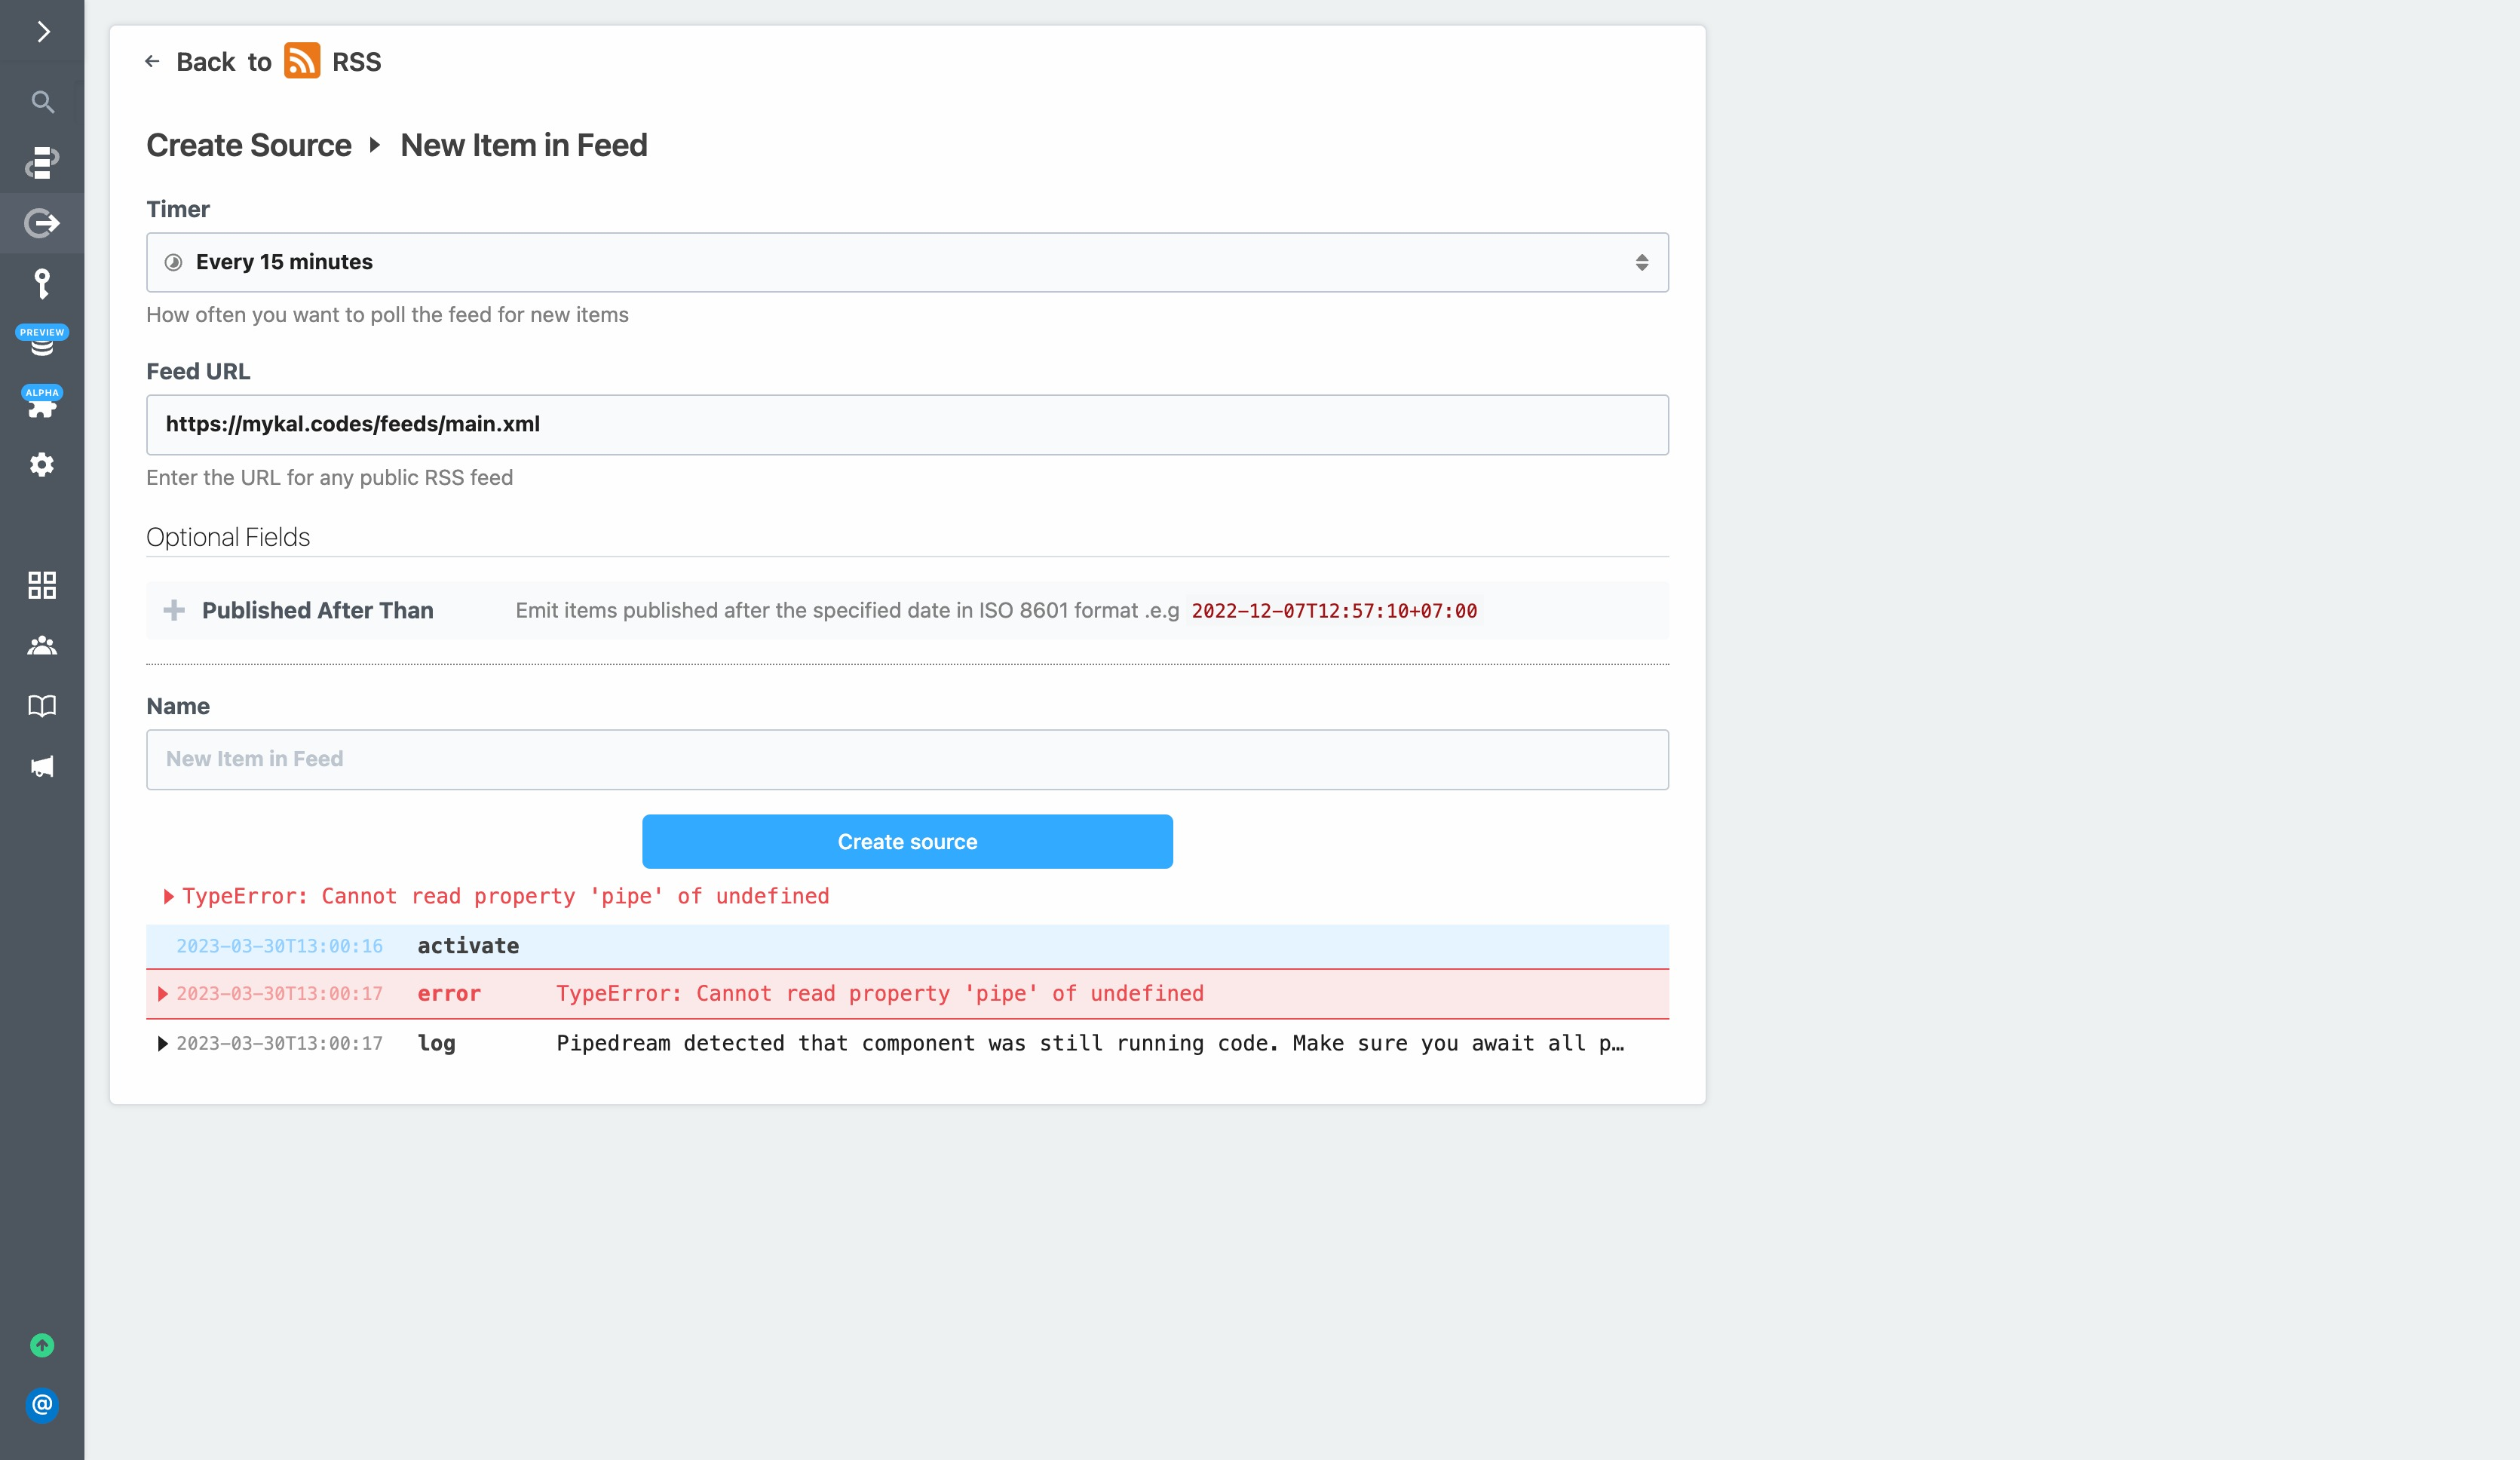
Task: Open the community people icon
Action: pyautogui.click(x=42, y=645)
